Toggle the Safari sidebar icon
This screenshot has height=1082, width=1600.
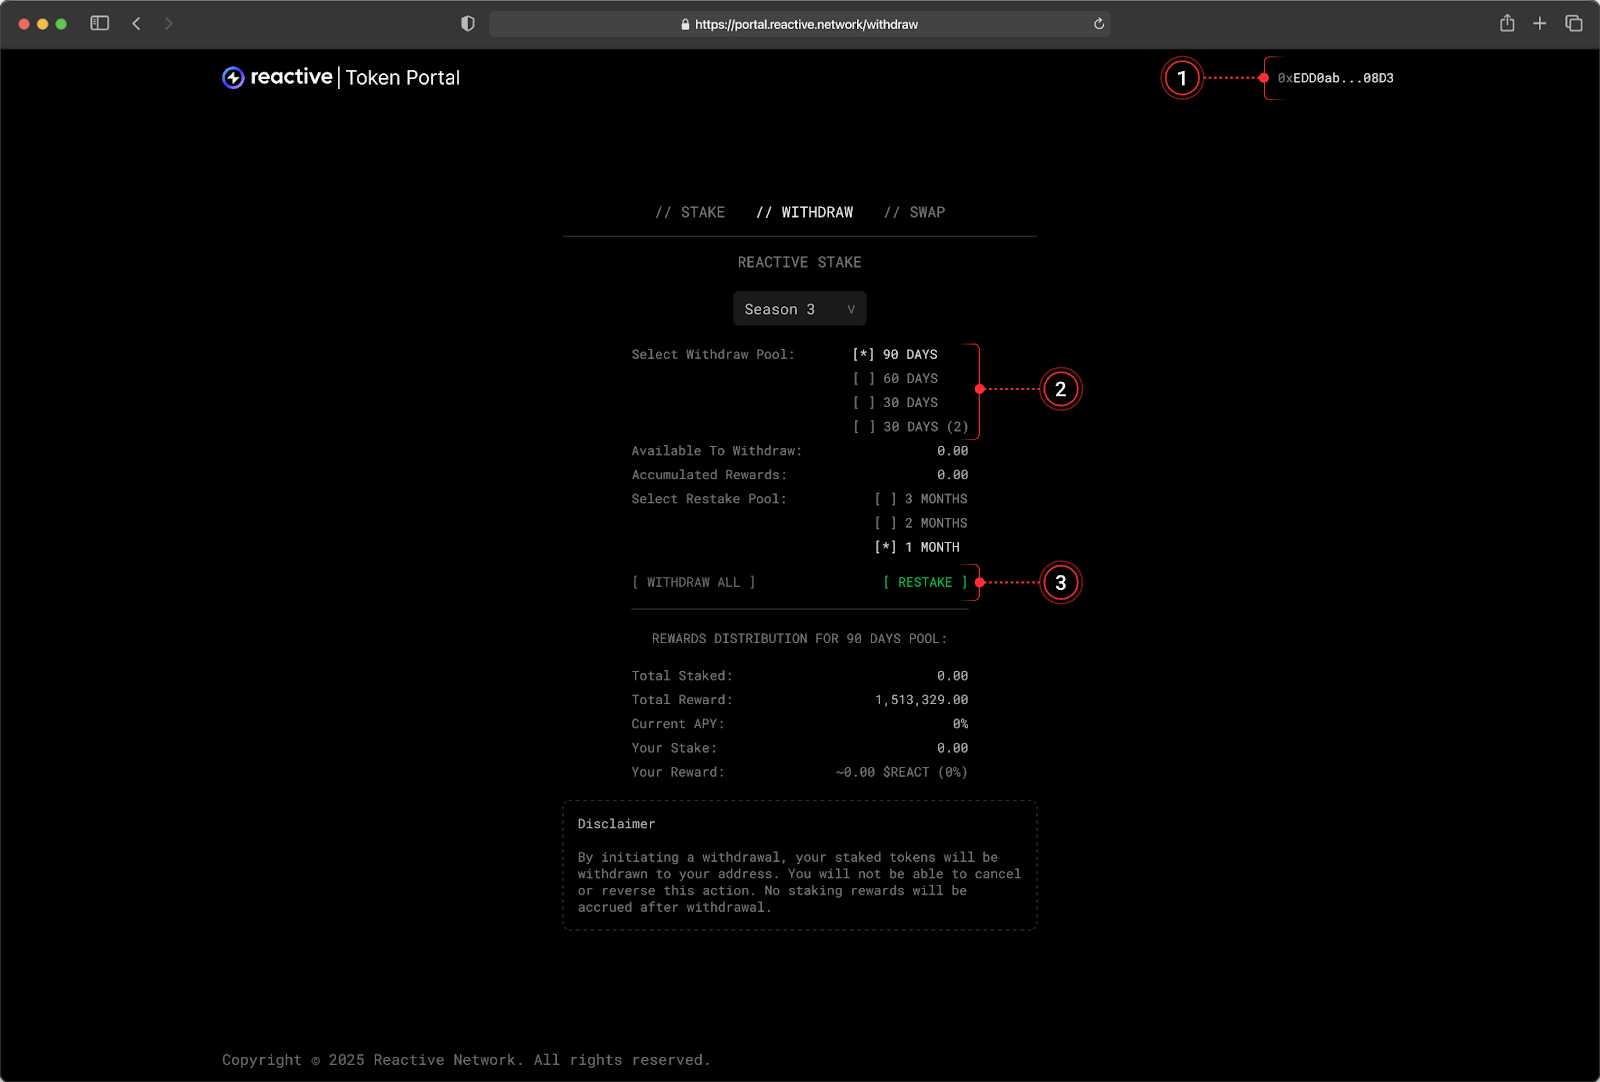pyautogui.click(x=100, y=23)
